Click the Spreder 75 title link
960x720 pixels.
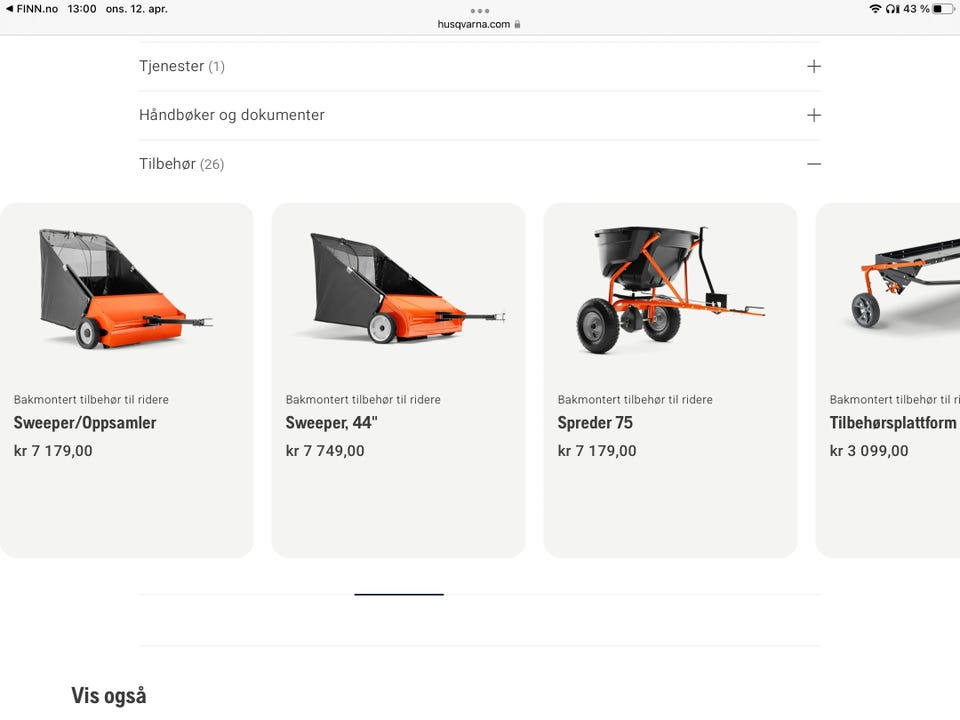tap(595, 423)
